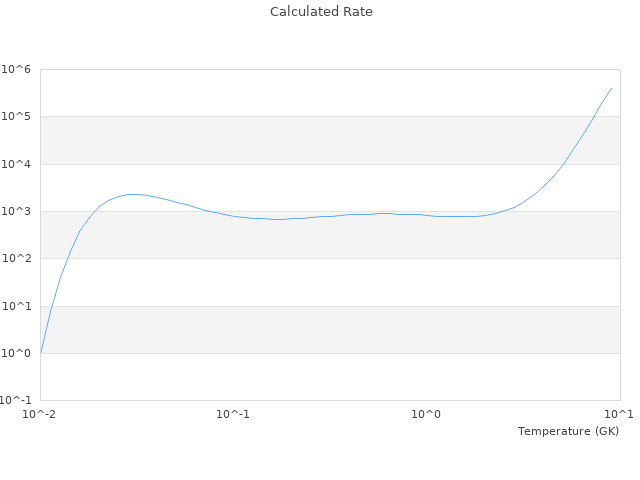Click the 10^1 label on the y-axis
This screenshot has width=640, height=480.
(x=17, y=306)
